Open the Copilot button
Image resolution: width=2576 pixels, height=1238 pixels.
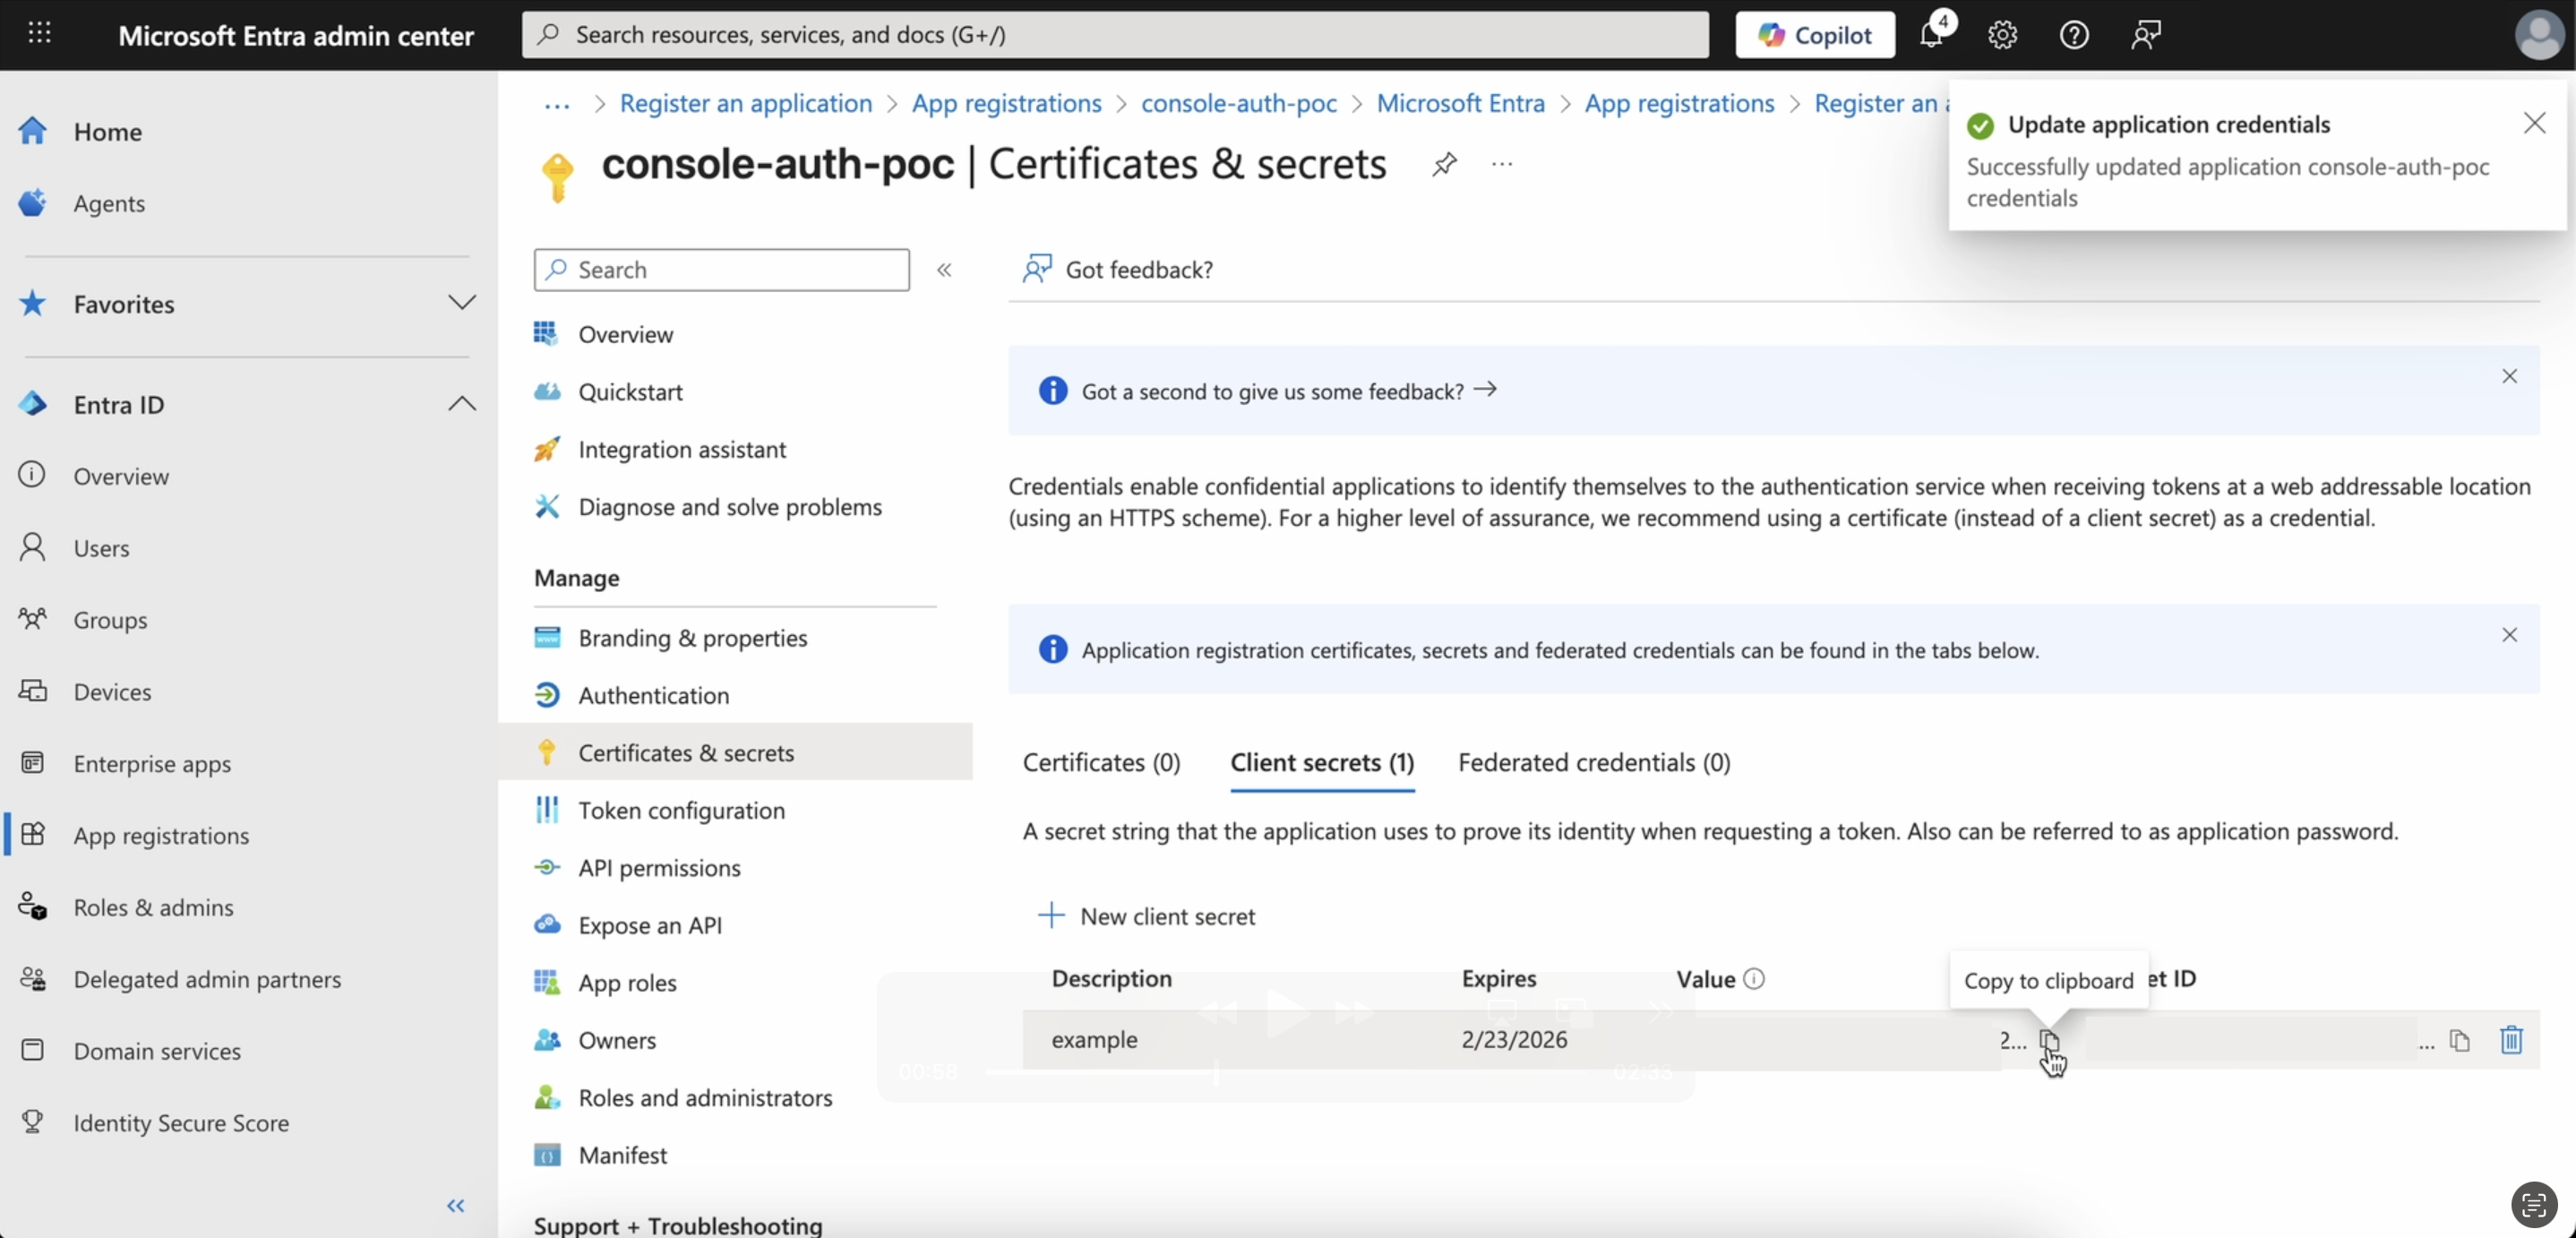[x=1814, y=35]
